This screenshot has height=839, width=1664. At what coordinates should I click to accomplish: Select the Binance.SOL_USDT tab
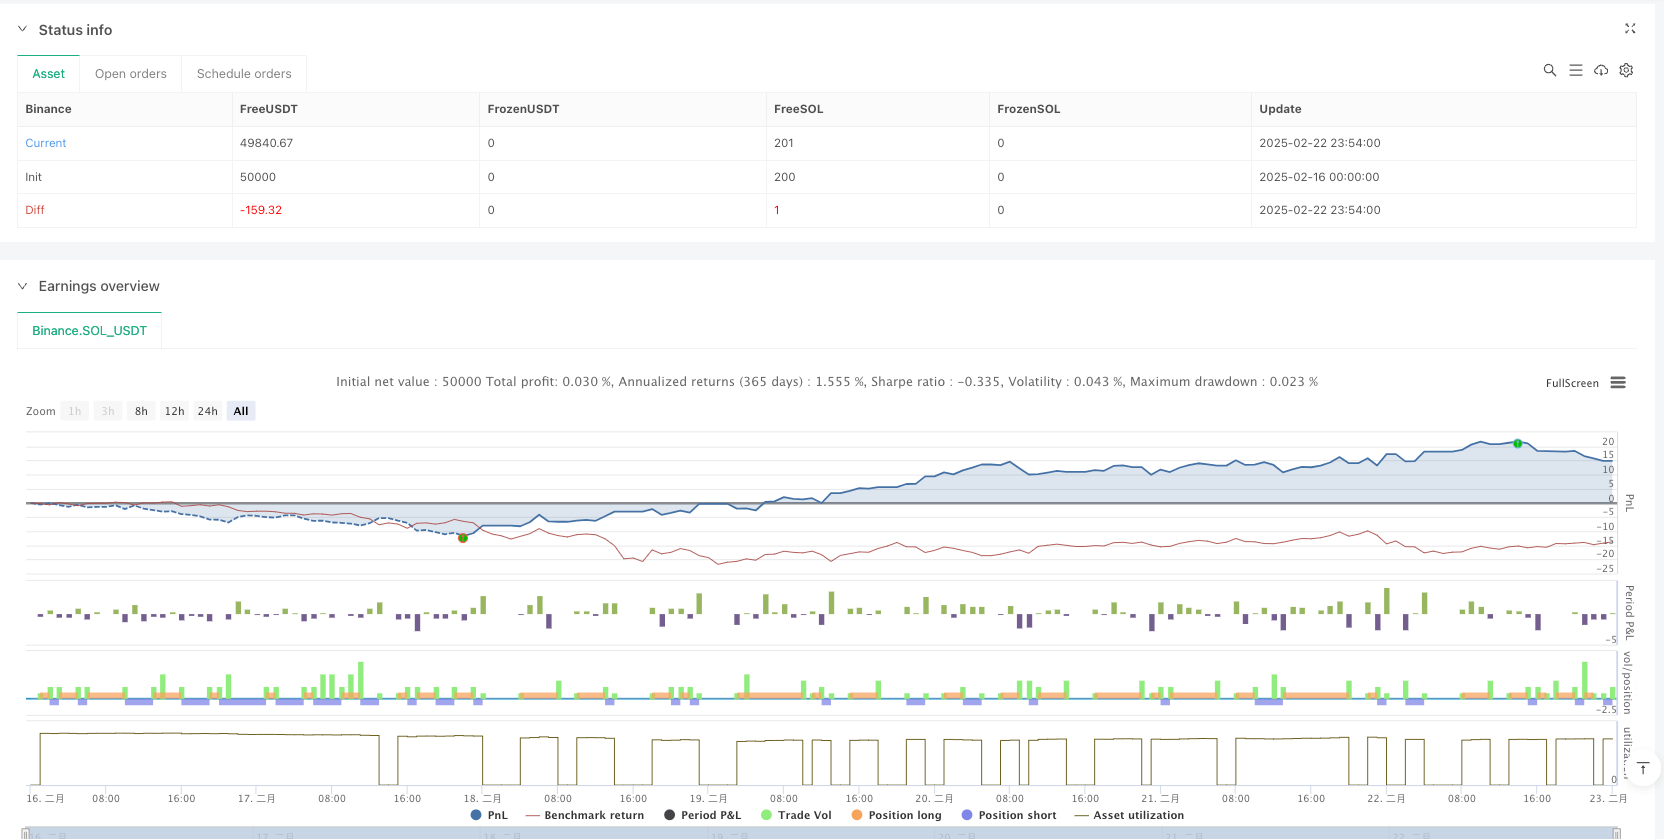[89, 331]
